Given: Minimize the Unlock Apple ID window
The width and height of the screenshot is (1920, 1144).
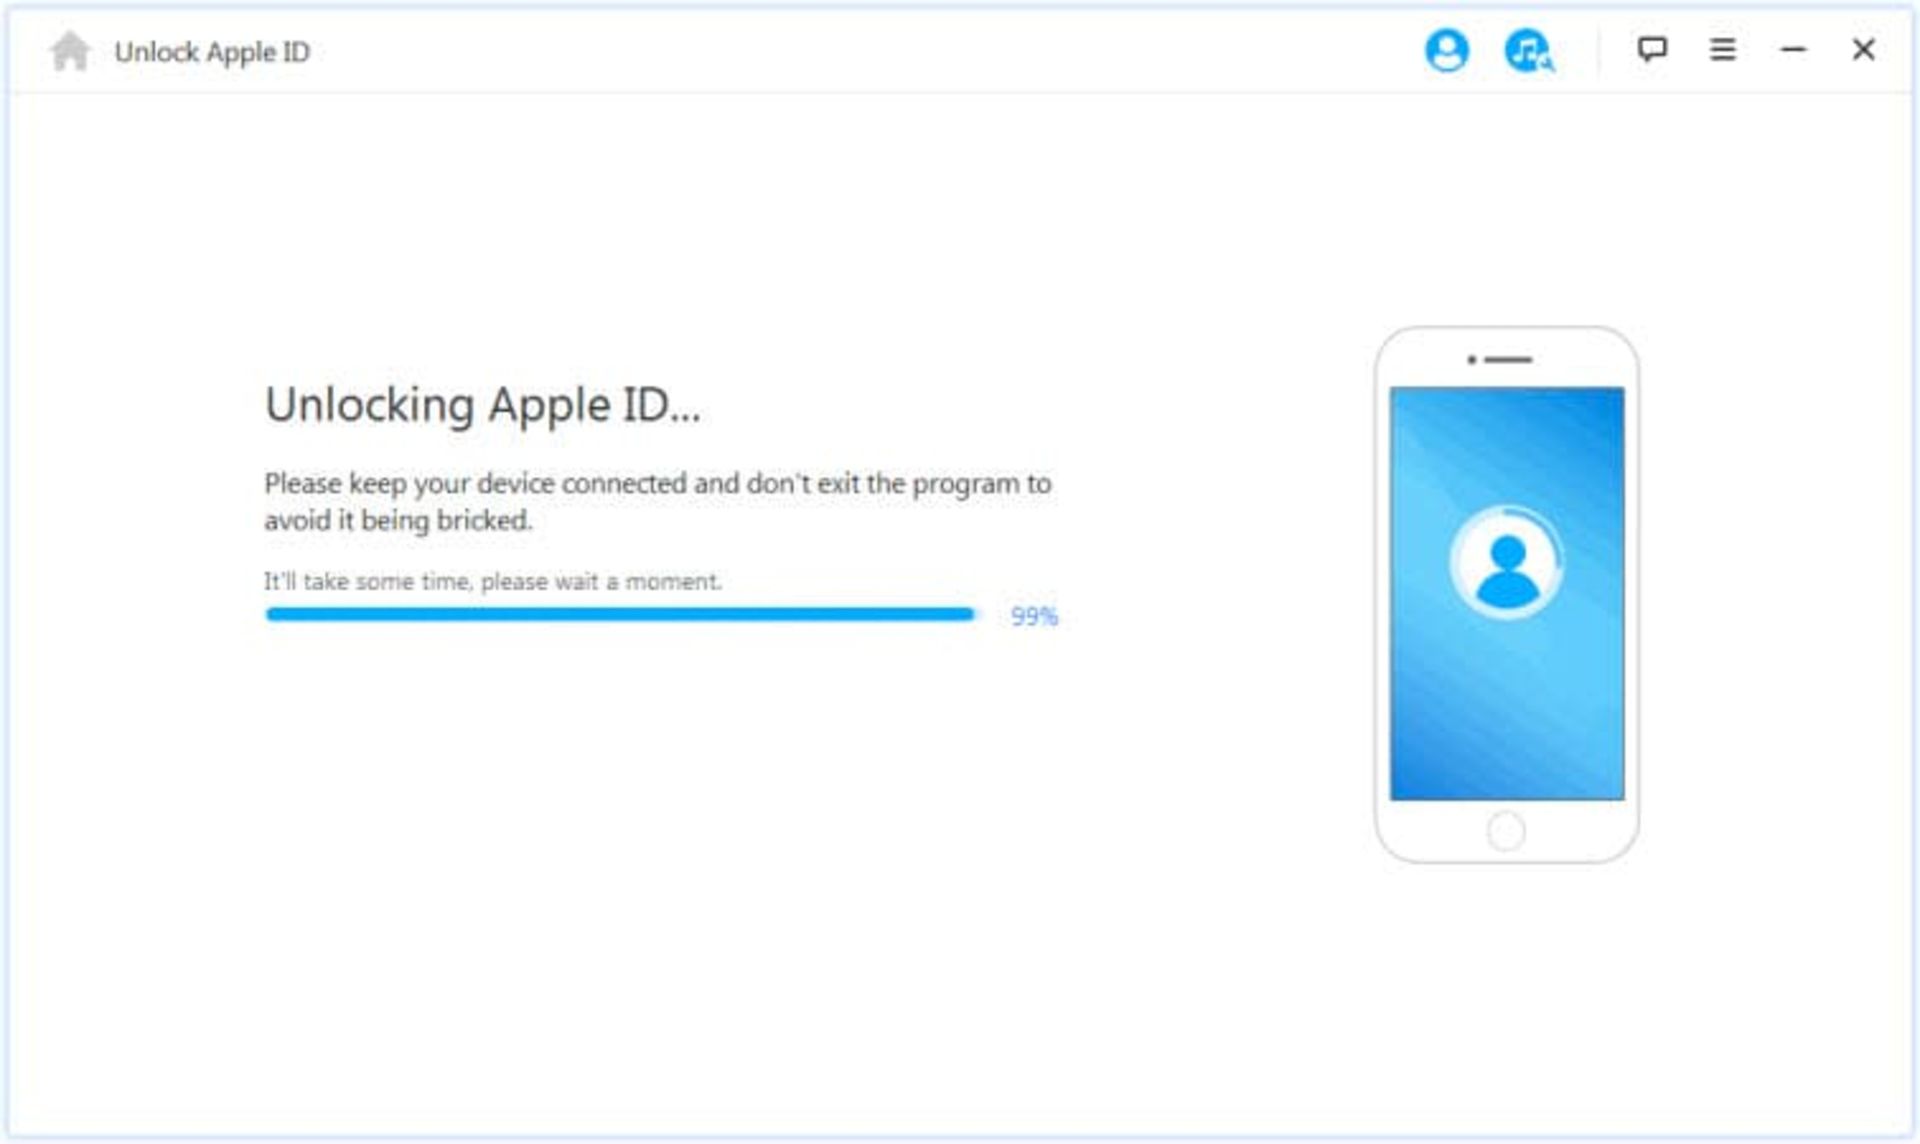Looking at the screenshot, I should [x=1793, y=49].
